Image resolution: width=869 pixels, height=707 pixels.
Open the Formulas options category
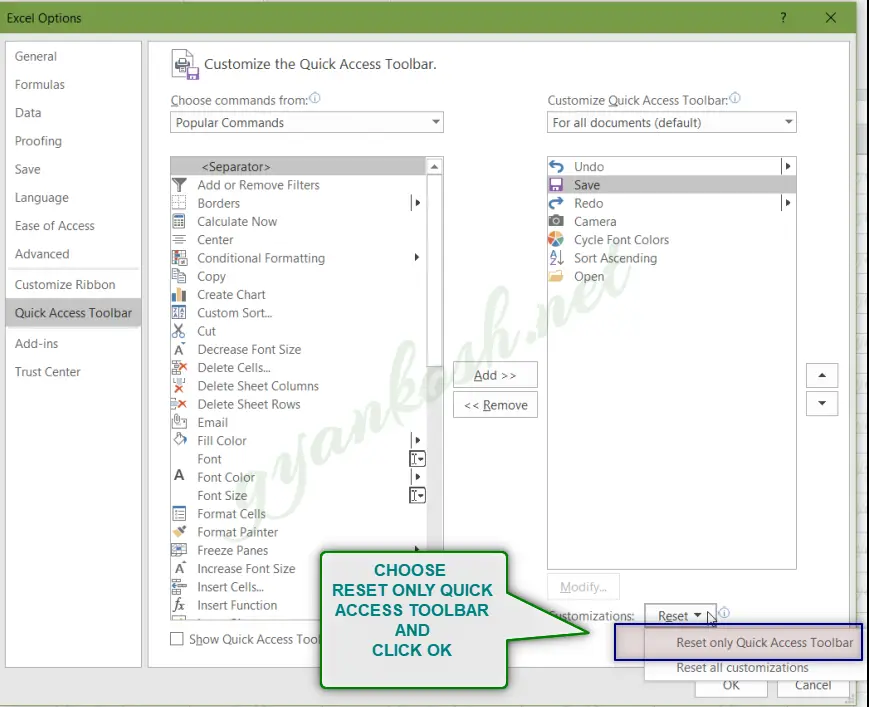(x=40, y=85)
